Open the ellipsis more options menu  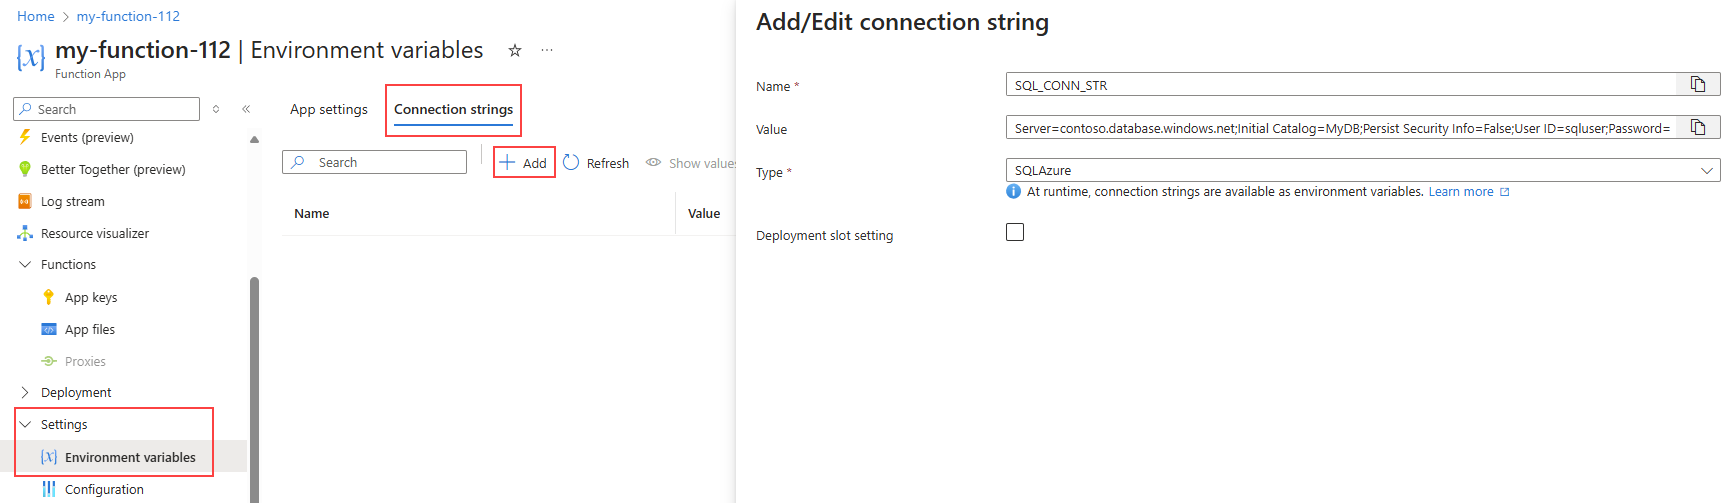click(x=547, y=50)
